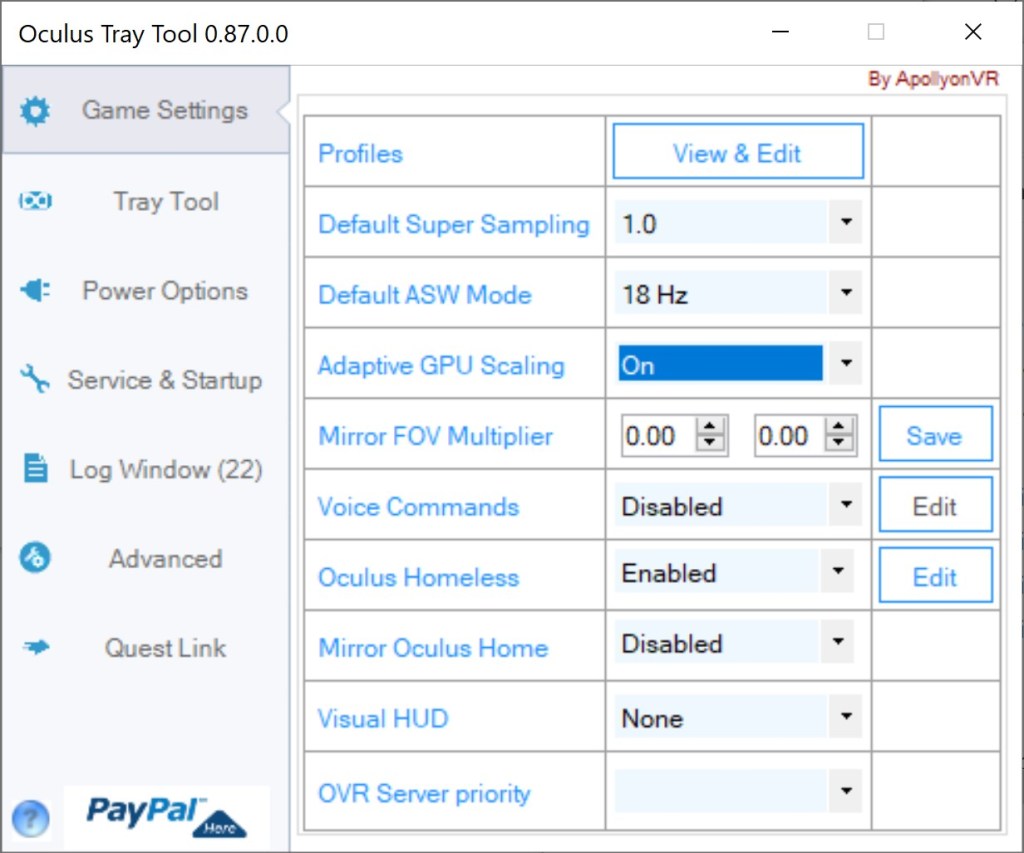The height and width of the screenshot is (853, 1024).
Task: Save the Mirror FOV Multiplier values
Action: [935, 435]
